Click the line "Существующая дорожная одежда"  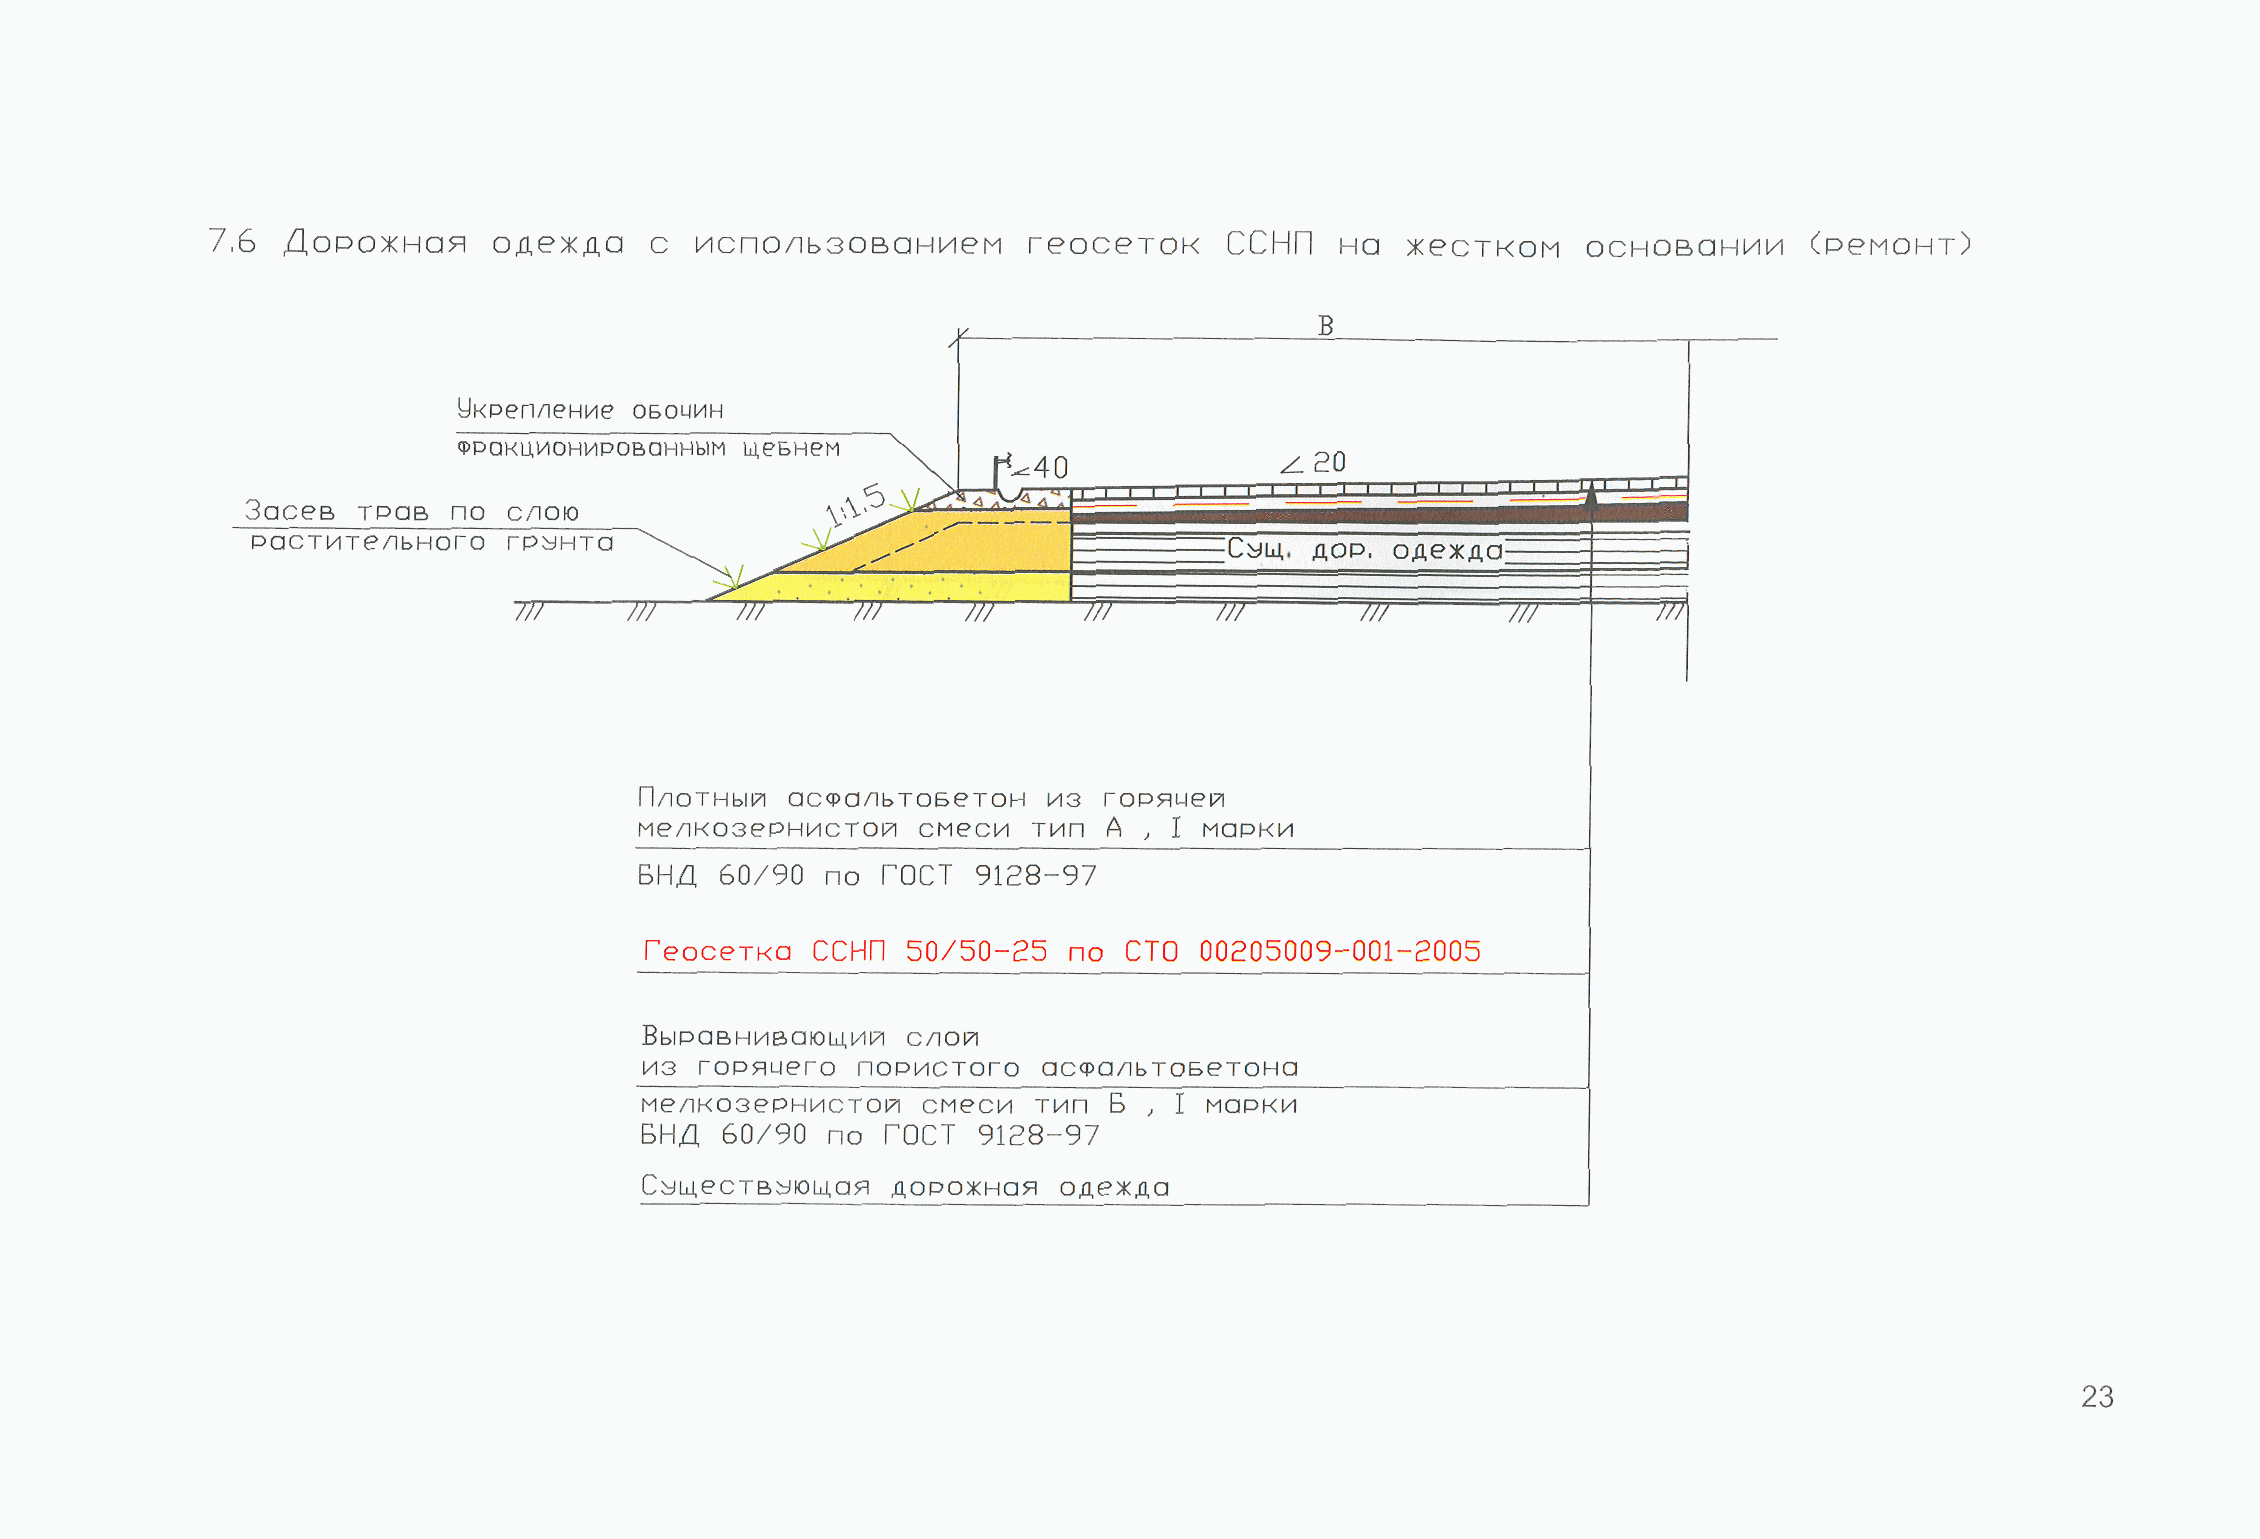tap(905, 1187)
